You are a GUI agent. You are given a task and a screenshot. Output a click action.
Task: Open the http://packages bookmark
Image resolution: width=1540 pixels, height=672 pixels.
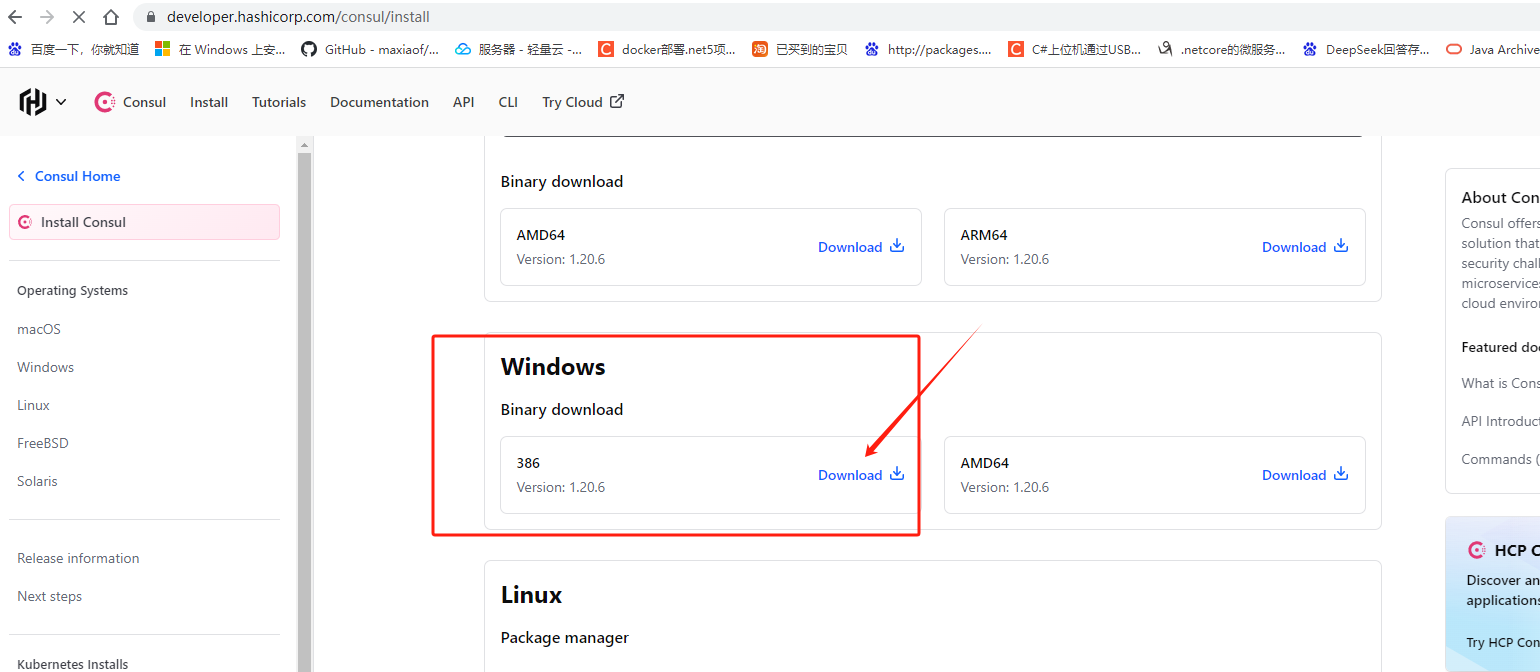pos(928,49)
